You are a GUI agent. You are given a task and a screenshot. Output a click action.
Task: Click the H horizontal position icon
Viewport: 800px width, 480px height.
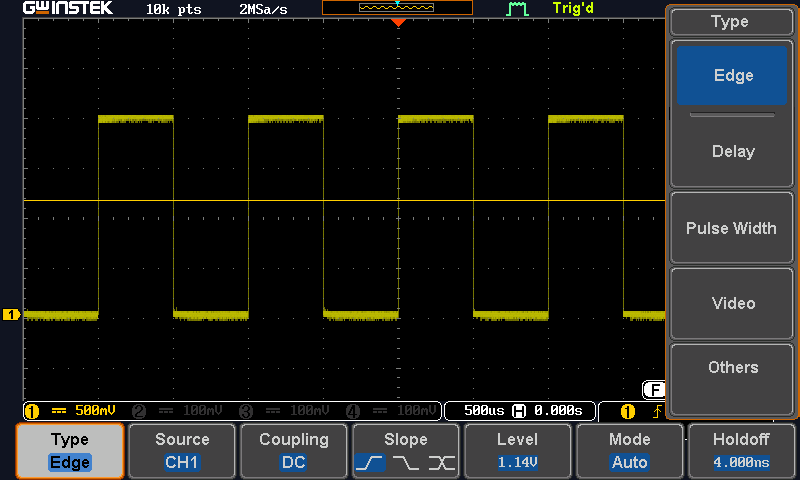click(518, 411)
